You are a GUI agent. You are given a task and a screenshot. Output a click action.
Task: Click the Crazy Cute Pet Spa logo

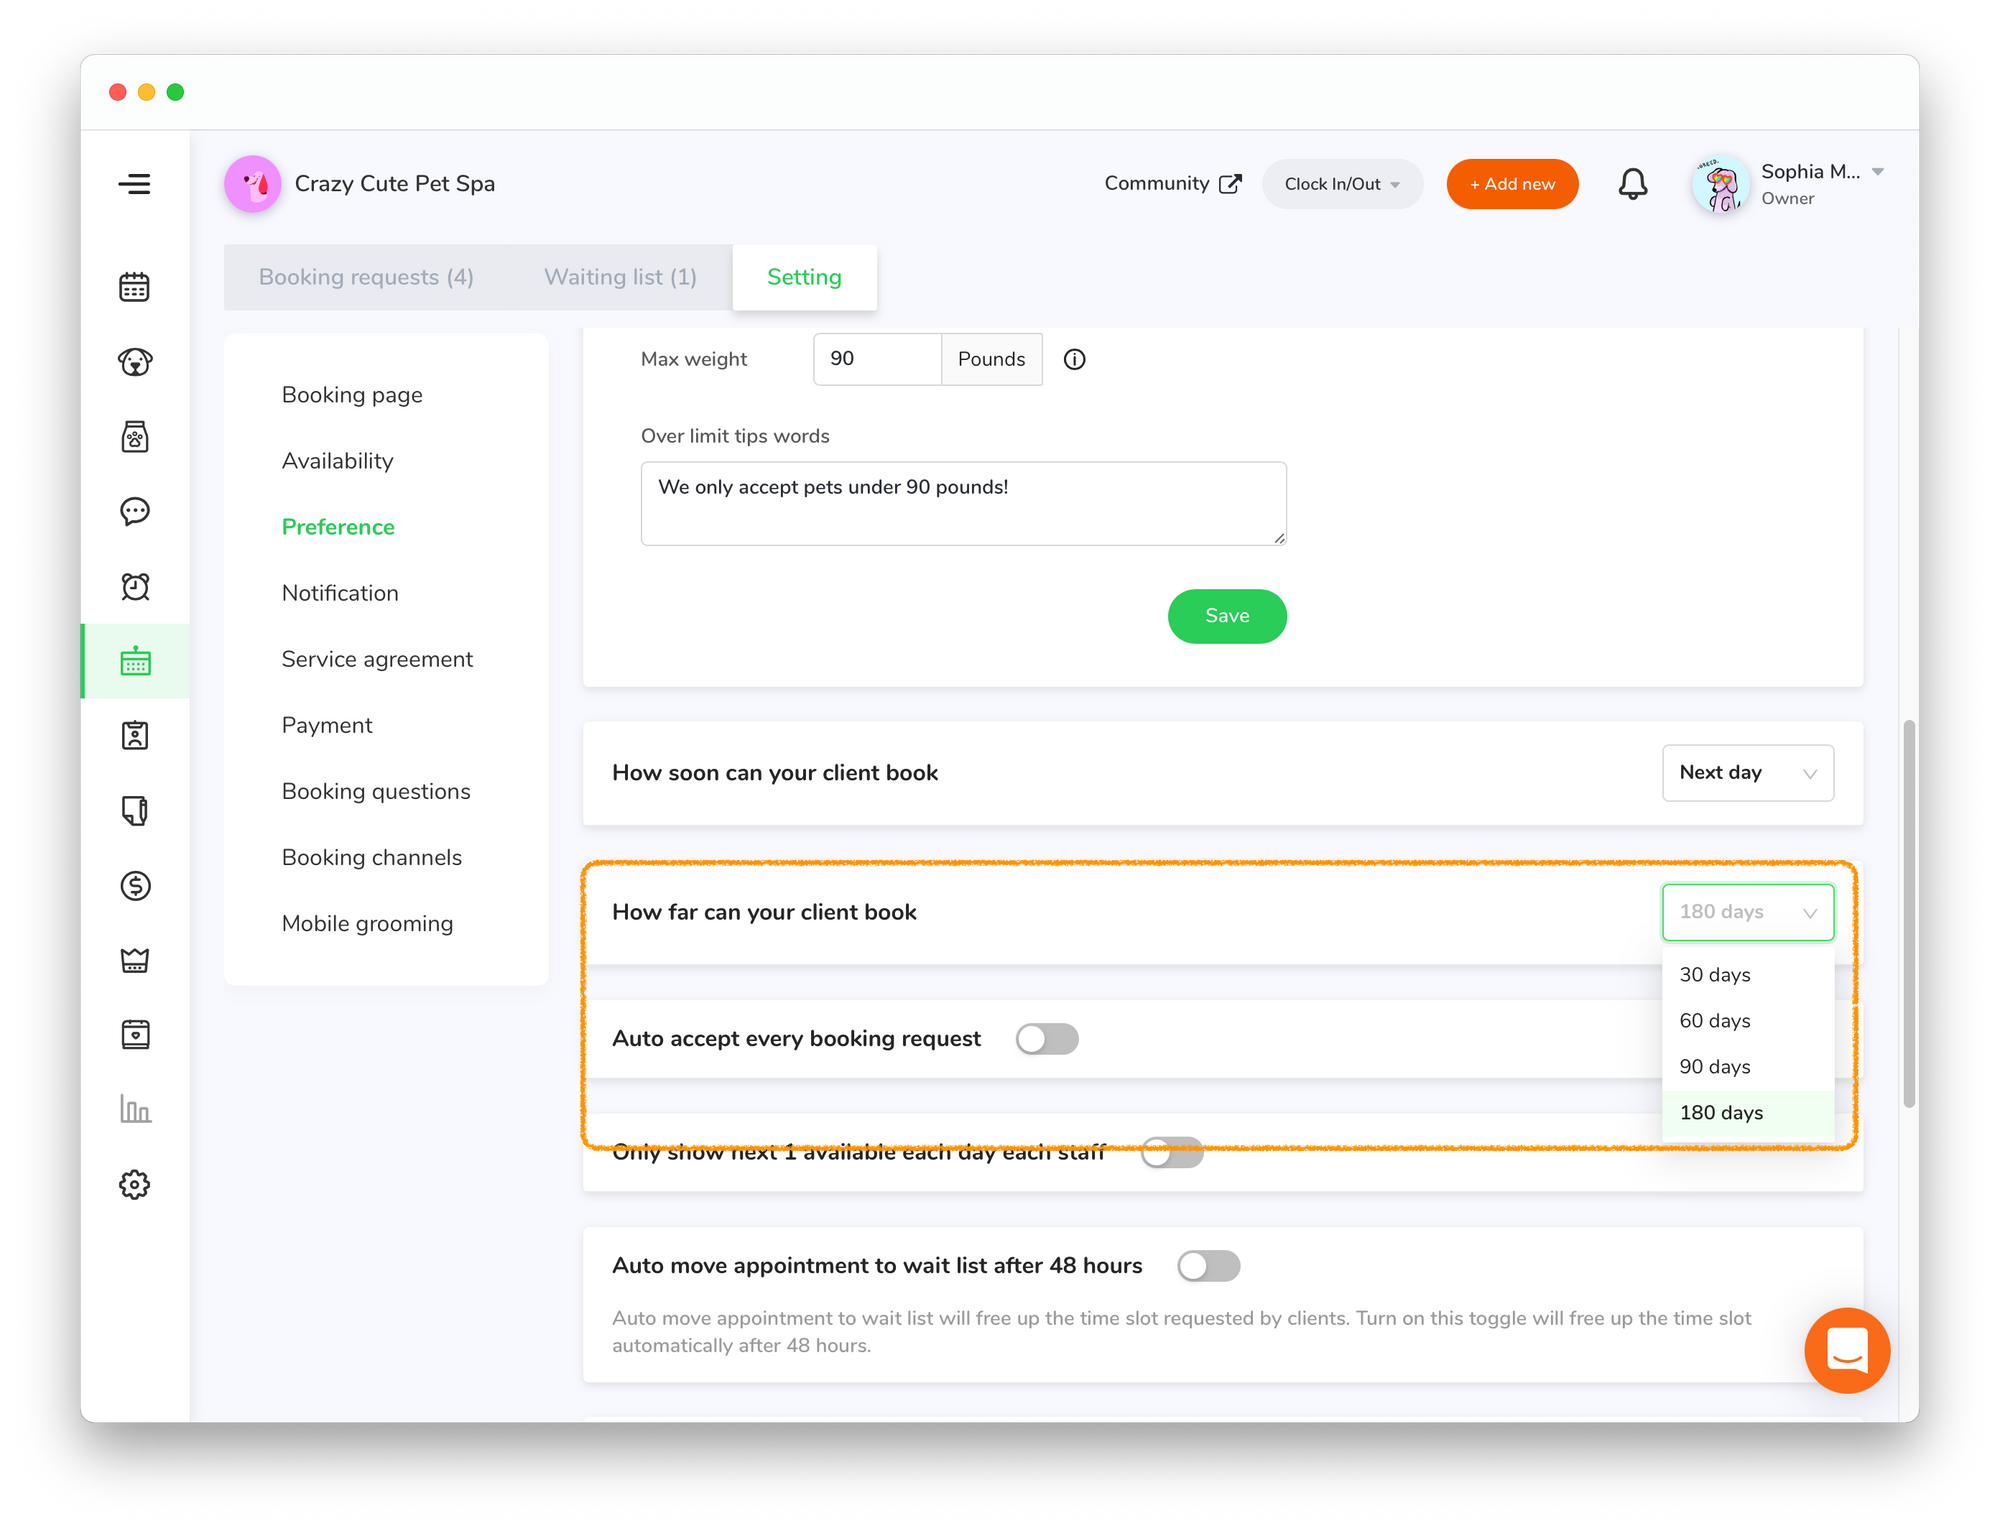point(252,184)
